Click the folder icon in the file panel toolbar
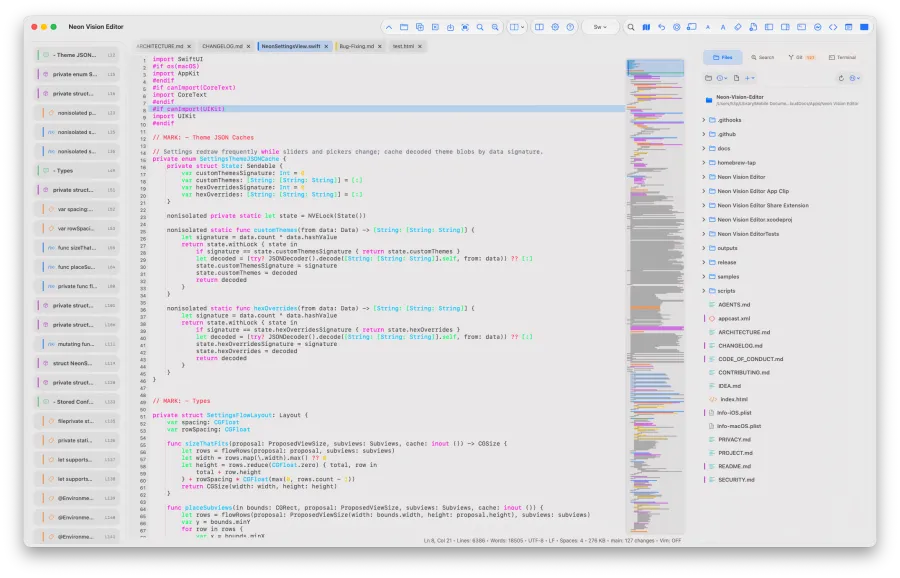900x578 pixels. 708,78
